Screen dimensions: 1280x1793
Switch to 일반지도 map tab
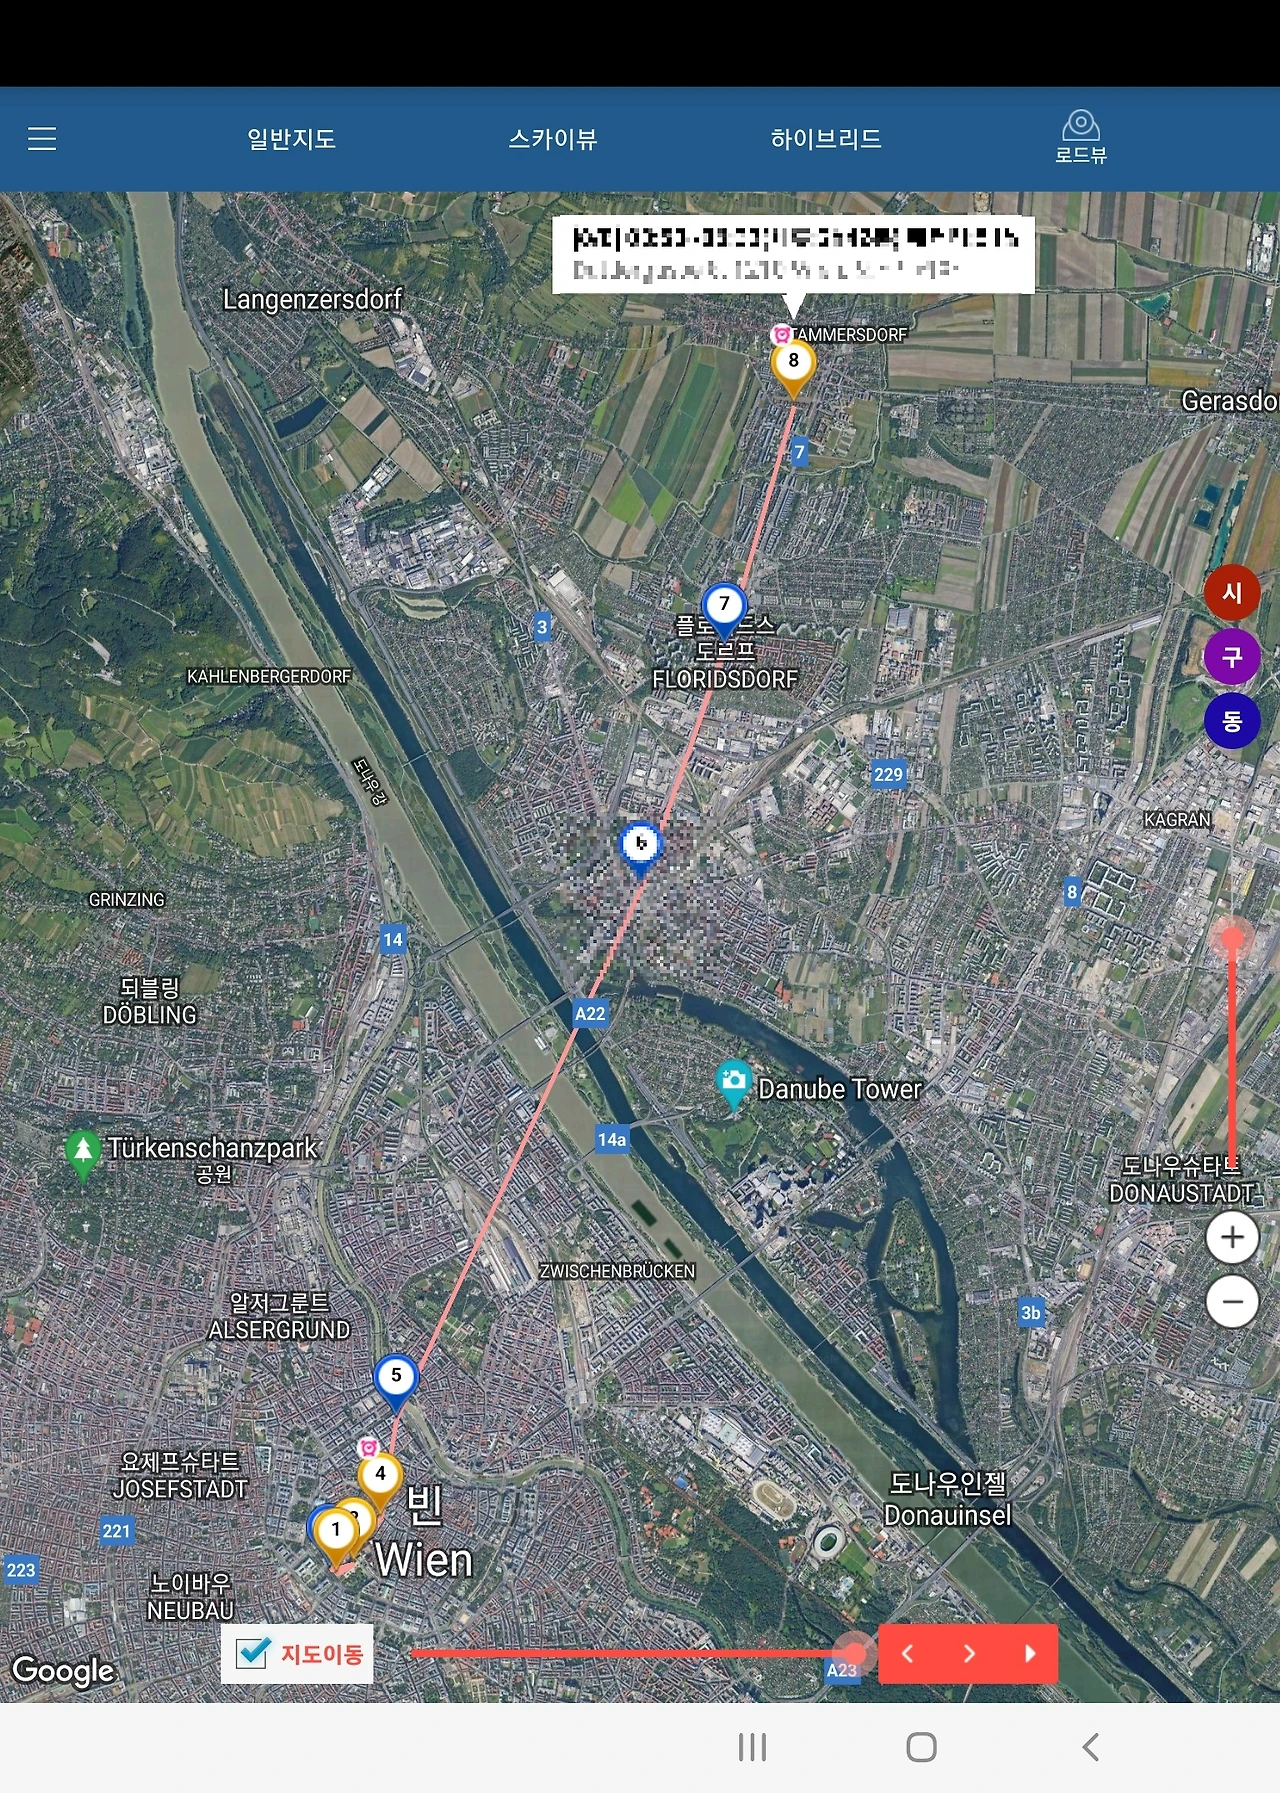[x=291, y=139]
